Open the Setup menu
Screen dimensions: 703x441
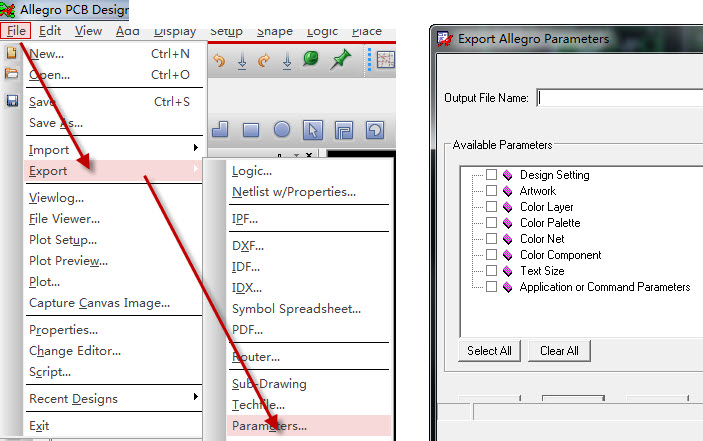[226, 30]
